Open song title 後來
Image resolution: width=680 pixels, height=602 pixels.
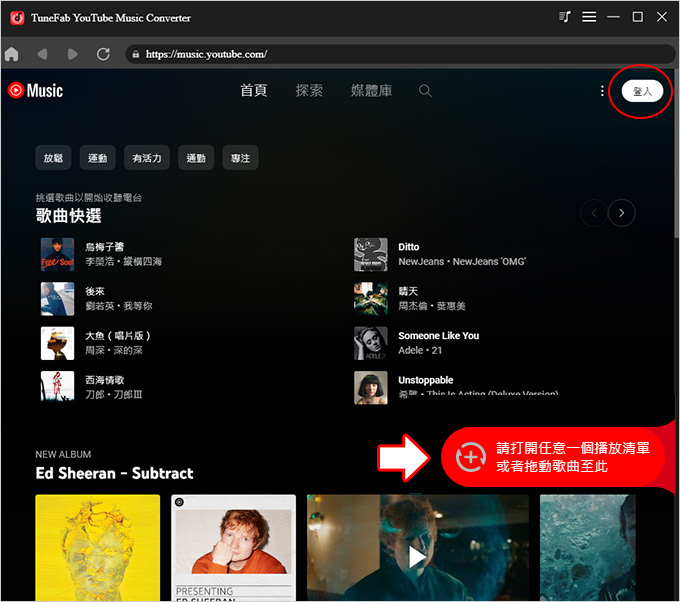[x=95, y=291]
